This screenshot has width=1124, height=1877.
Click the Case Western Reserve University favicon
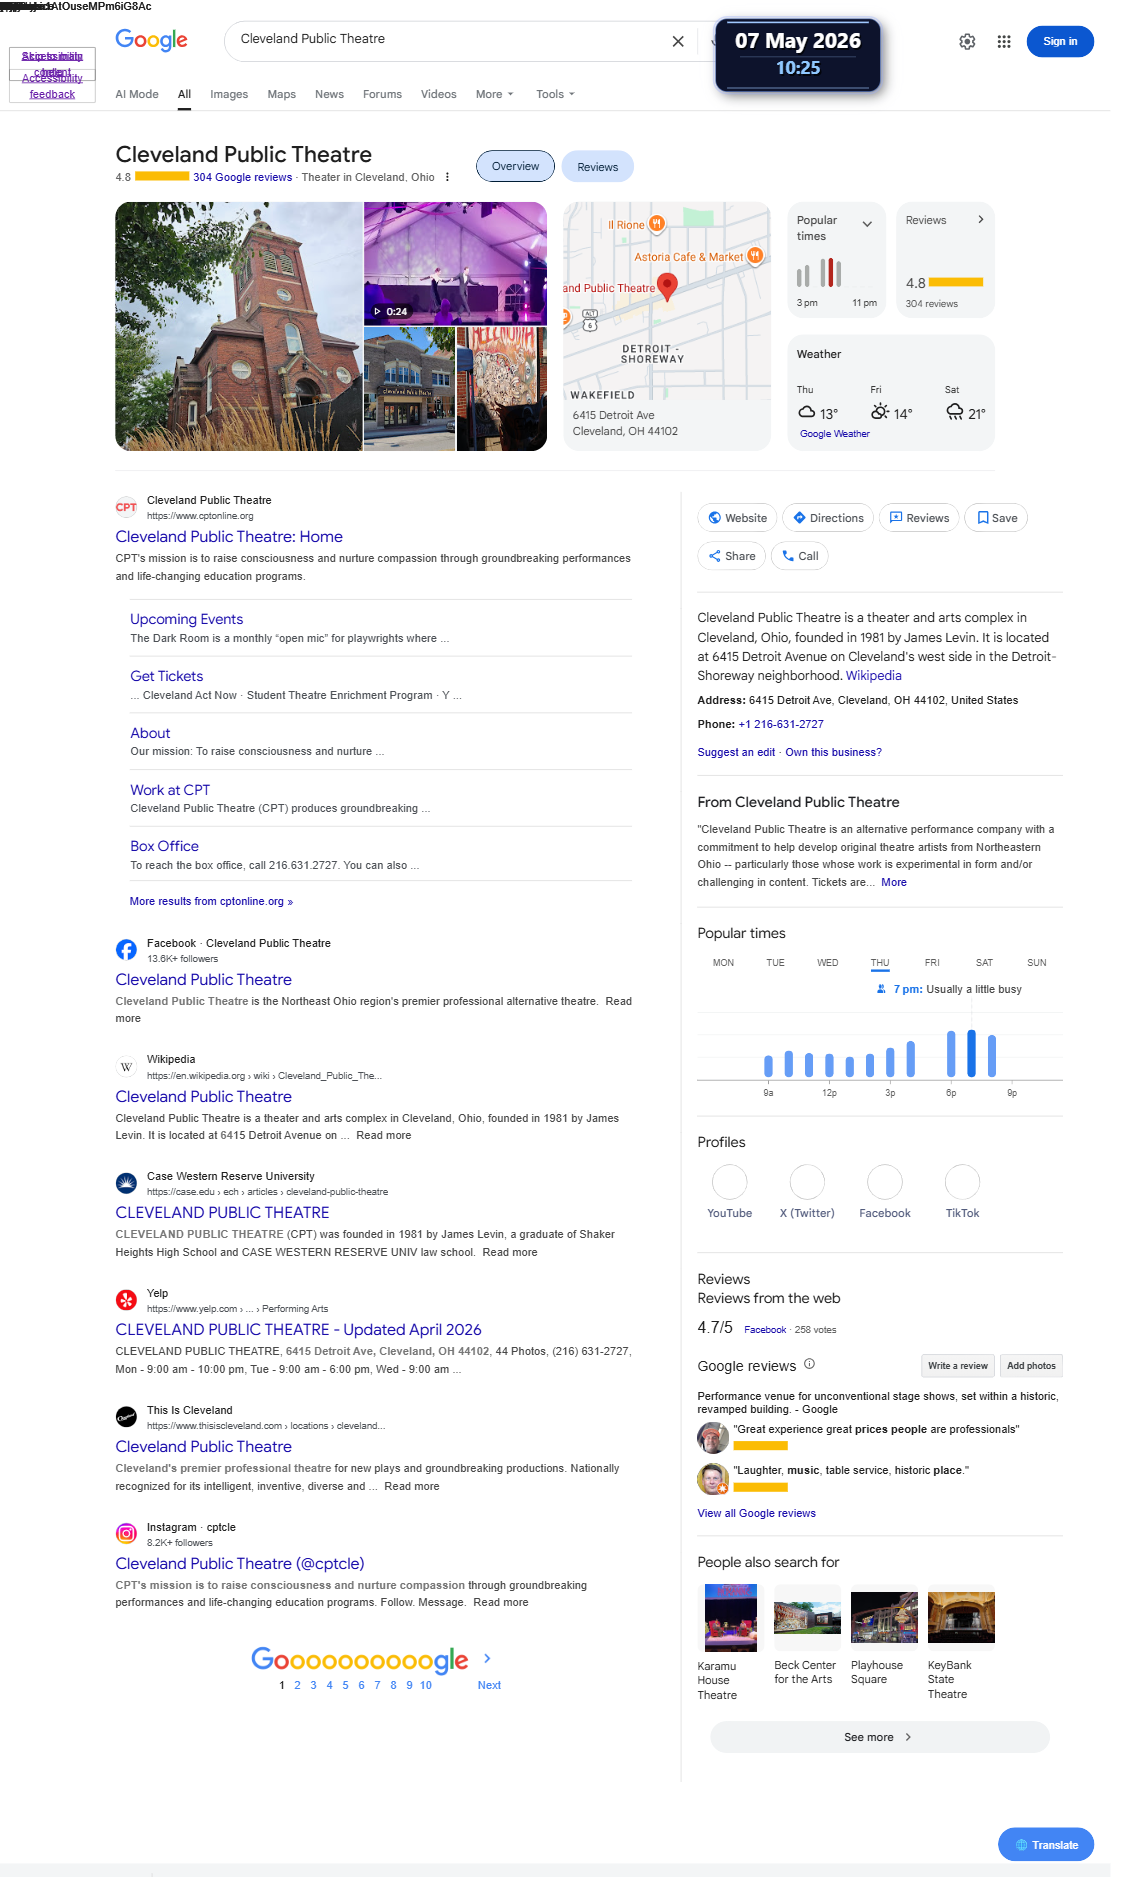(x=126, y=1183)
